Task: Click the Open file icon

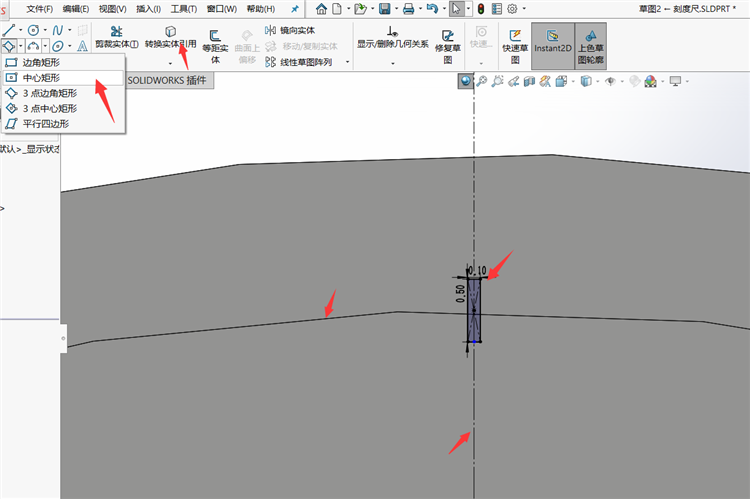Action: pyautogui.click(x=360, y=9)
